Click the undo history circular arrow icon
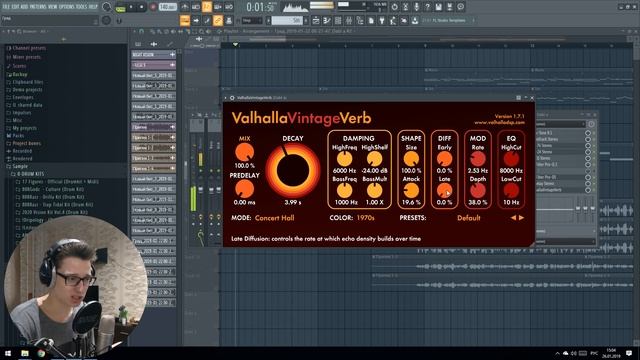This screenshot has width=640, height=360. (394, 7)
